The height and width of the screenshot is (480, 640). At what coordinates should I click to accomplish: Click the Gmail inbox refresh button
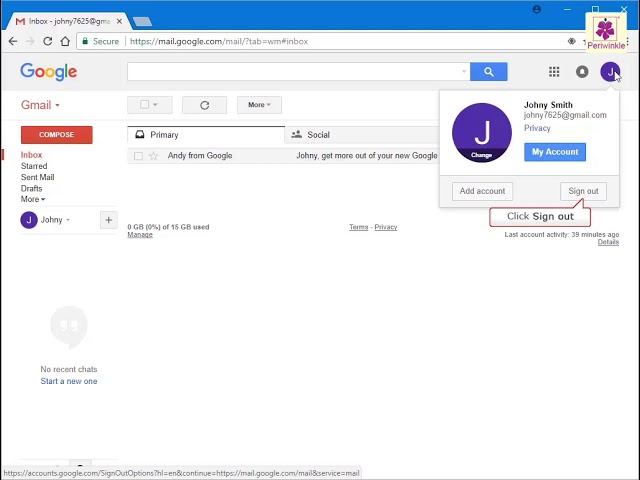click(x=204, y=105)
